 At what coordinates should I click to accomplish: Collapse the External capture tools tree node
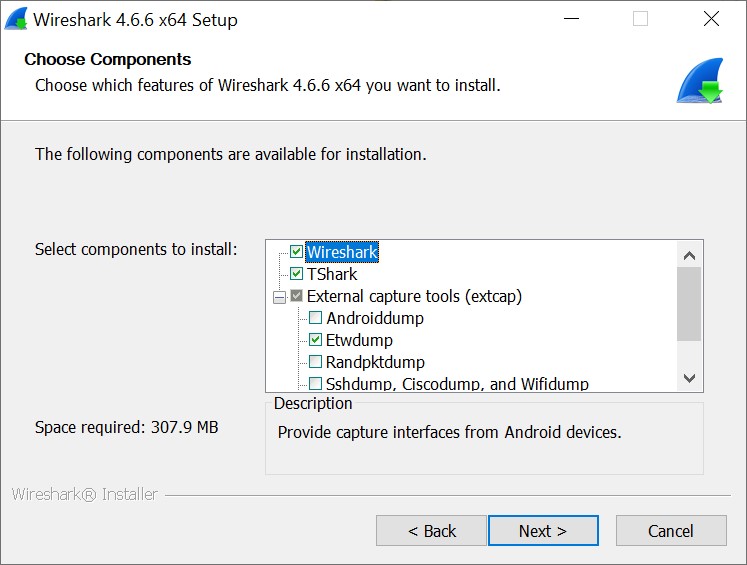[279, 297]
